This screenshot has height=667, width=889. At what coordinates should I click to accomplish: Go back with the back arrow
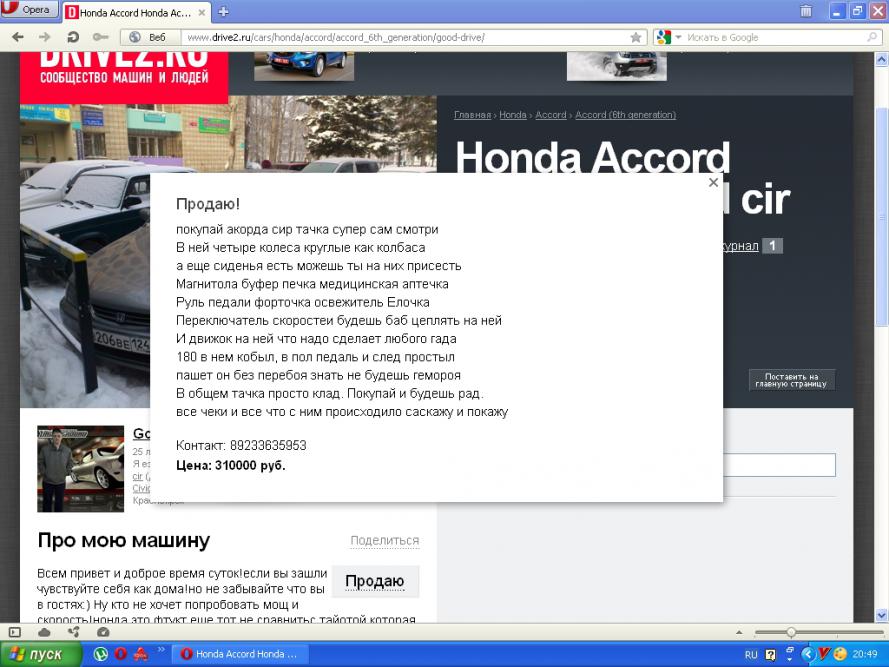[x=18, y=37]
